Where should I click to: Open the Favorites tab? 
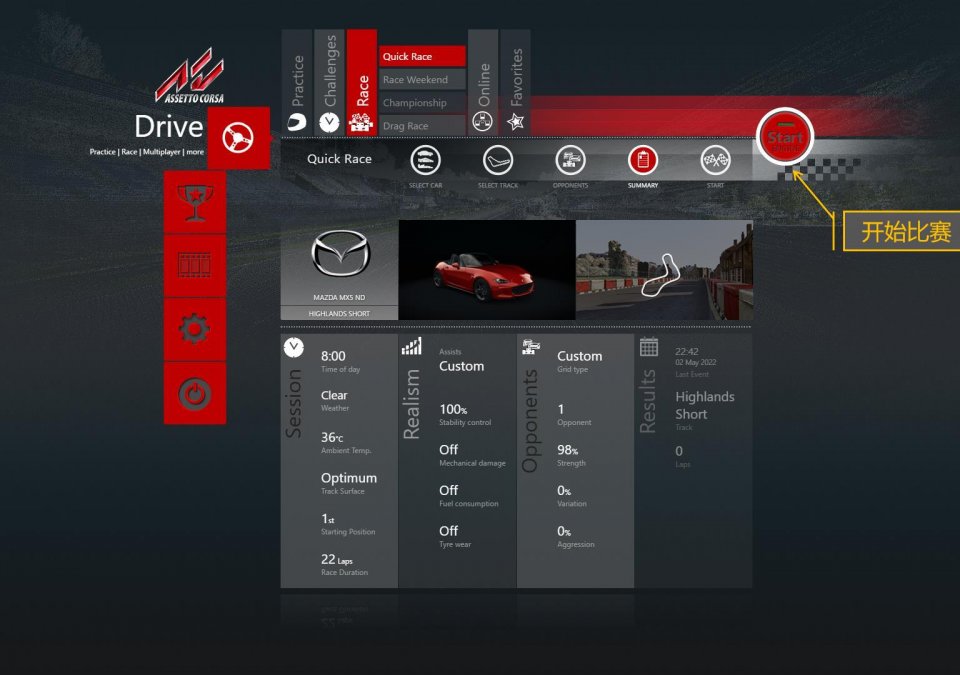click(516, 81)
